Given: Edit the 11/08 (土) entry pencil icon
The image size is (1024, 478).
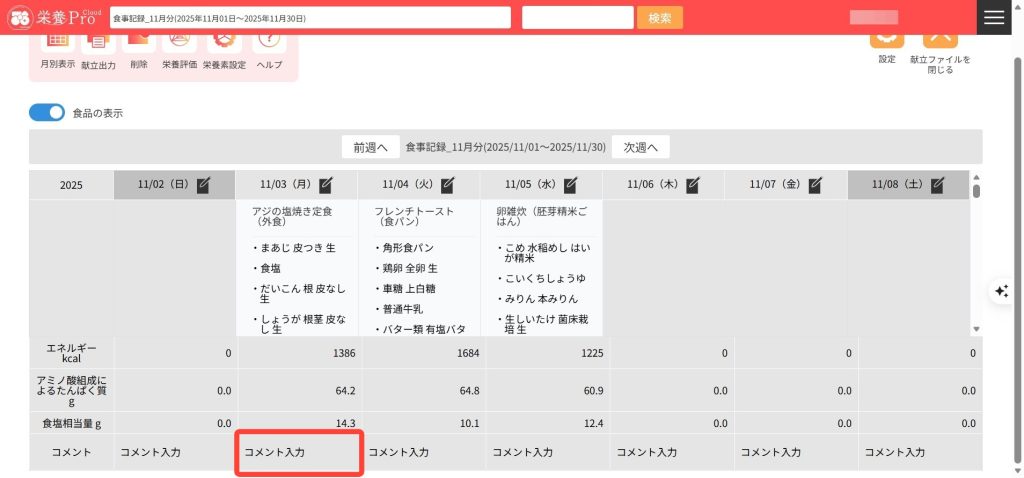Looking at the screenshot, I should click(x=937, y=185).
